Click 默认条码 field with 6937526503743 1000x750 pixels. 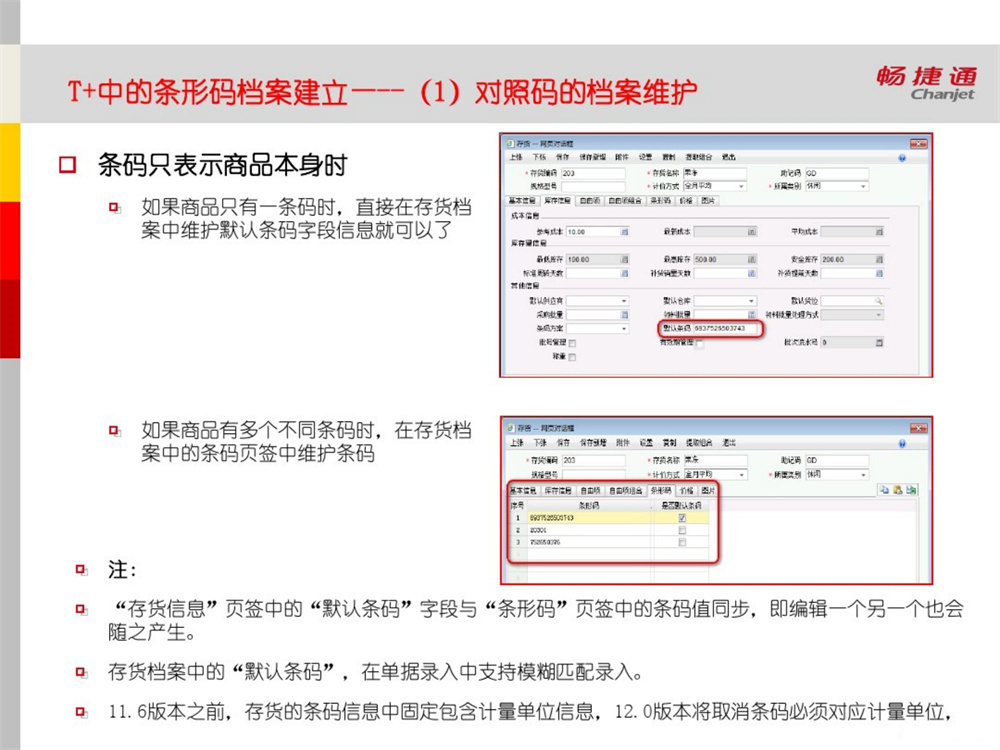727,328
